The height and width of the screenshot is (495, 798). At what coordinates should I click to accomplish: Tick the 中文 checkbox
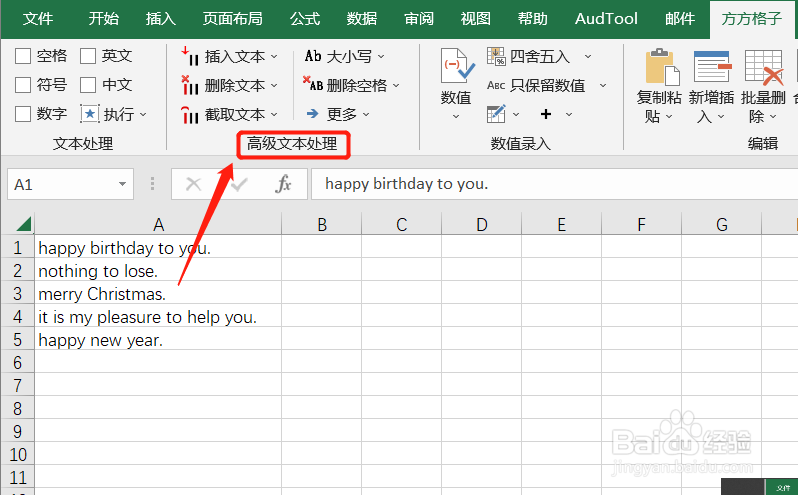click(88, 85)
